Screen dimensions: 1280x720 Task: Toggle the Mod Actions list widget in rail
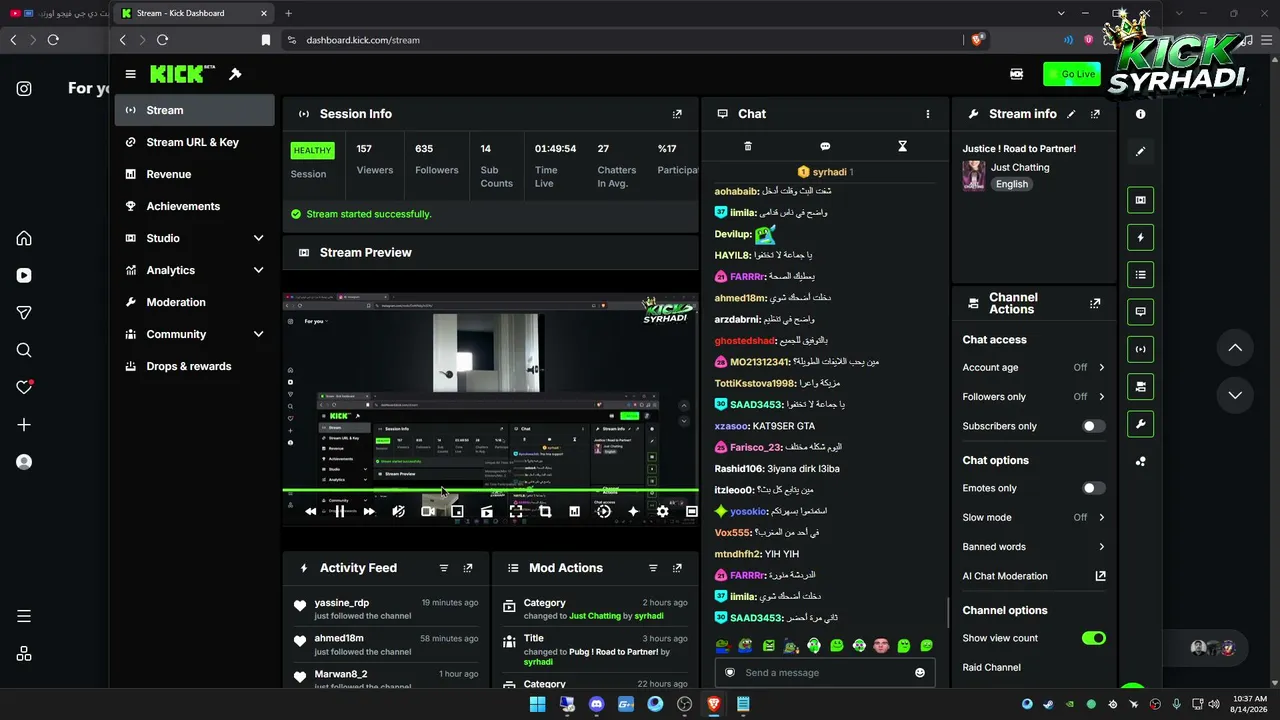click(x=1140, y=274)
